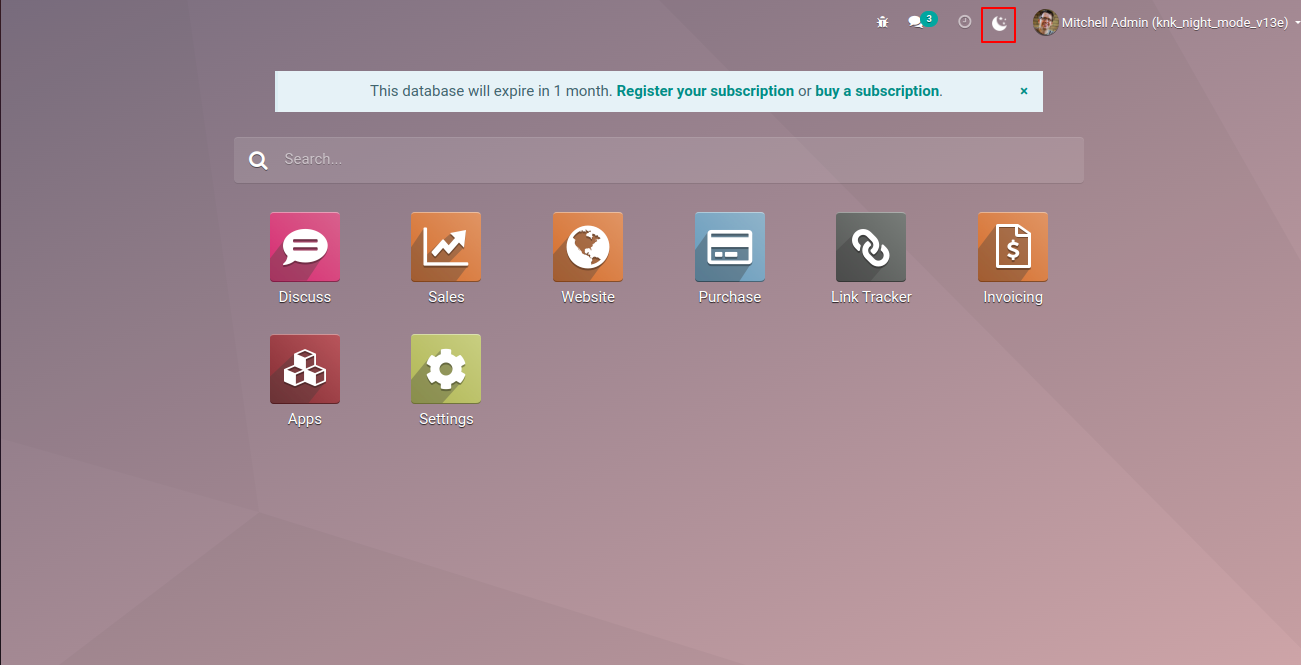Open the Discuss app
Image resolution: width=1301 pixels, height=665 pixels.
[x=305, y=247]
